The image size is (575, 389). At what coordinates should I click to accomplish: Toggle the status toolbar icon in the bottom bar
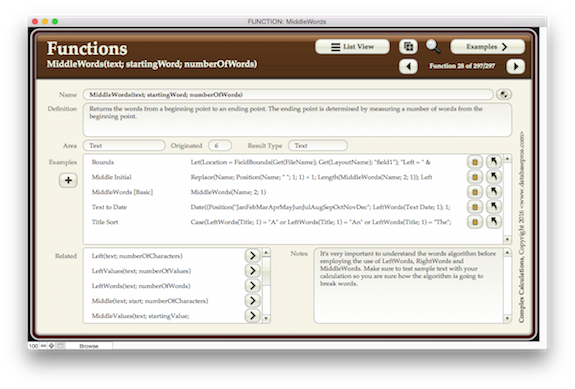(x=61, y=346)
